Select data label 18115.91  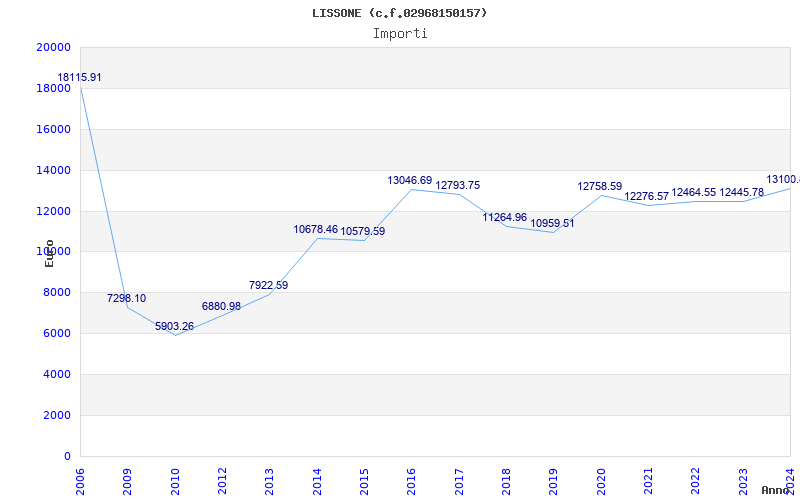(x=79, y=78)
